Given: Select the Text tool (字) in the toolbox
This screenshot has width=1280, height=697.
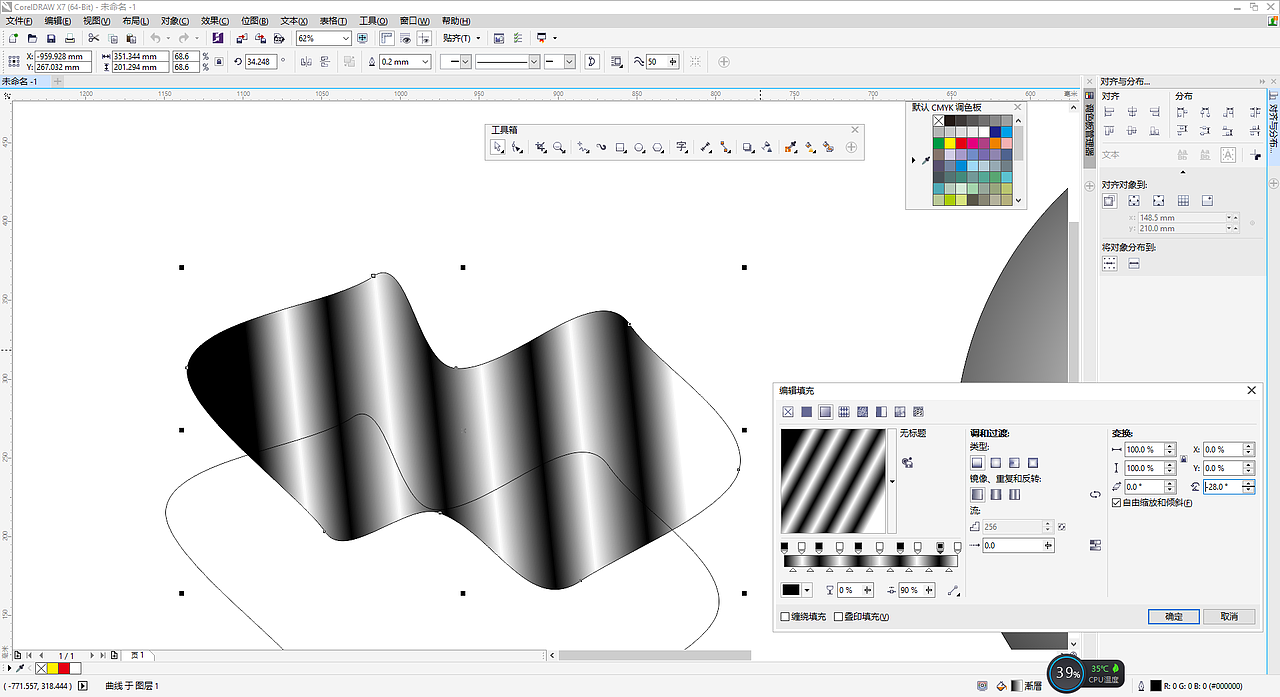Looking at the screenshot, I should coord(682,147).
